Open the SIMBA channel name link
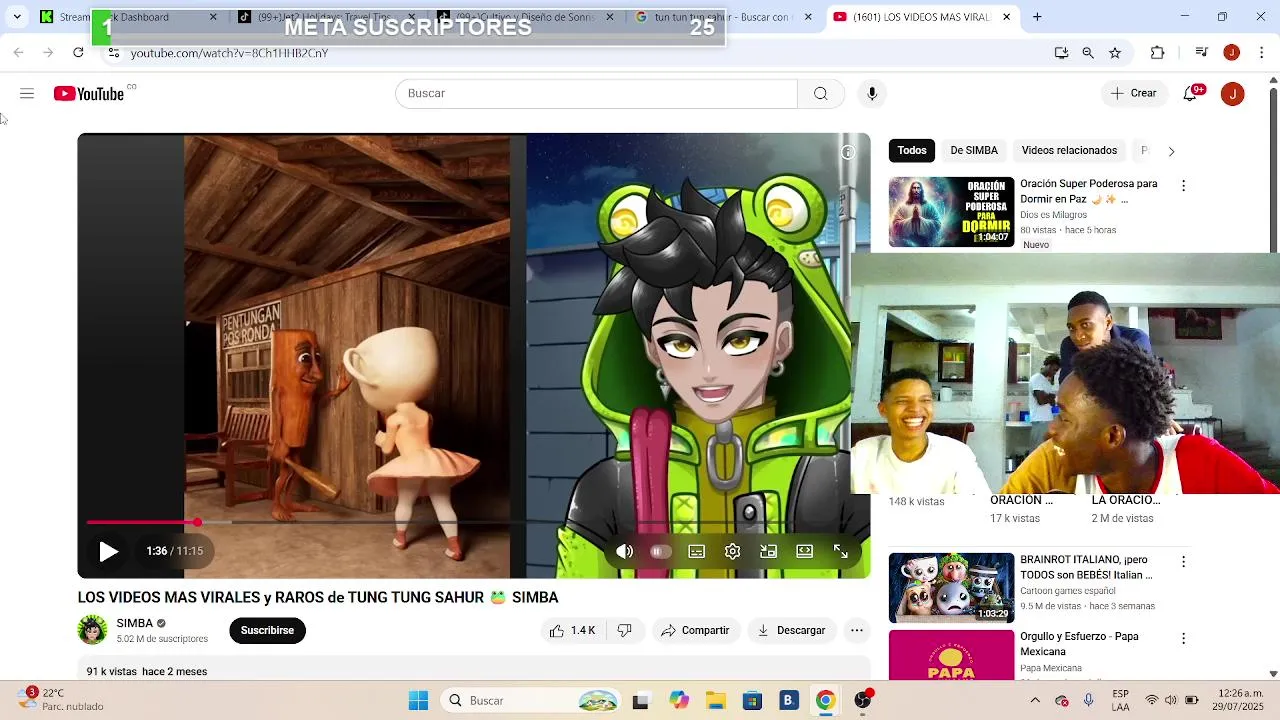The width and height of the screenshot is (1280, 720). tap(135, 623)
